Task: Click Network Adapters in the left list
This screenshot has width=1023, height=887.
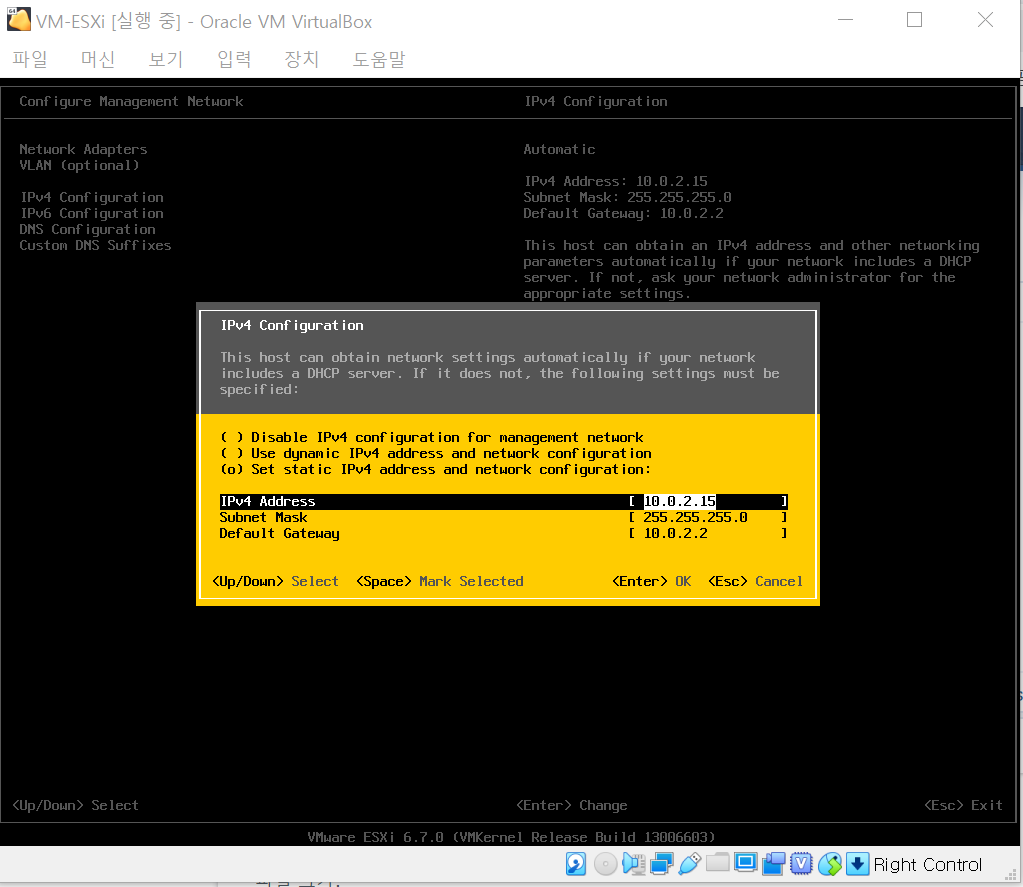Action: (84, 149)
